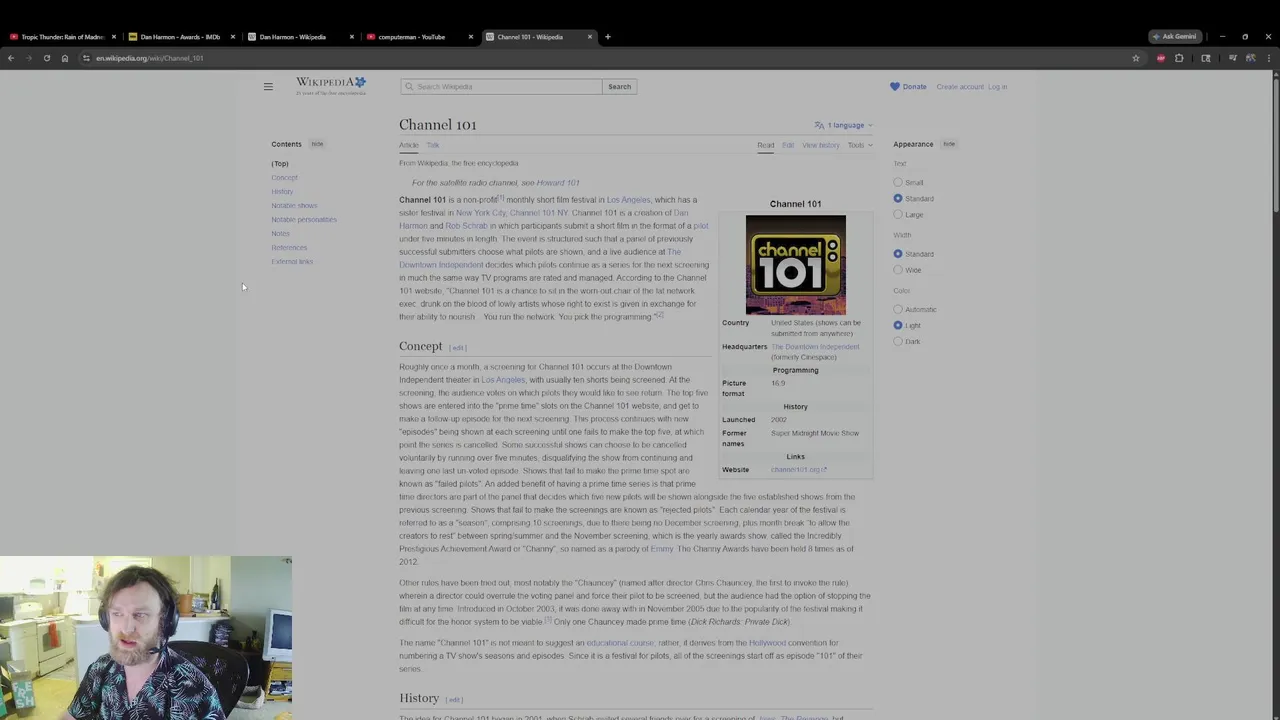Open the article Talk tab
Screen dimensions: 1280x720
point(433,145)
